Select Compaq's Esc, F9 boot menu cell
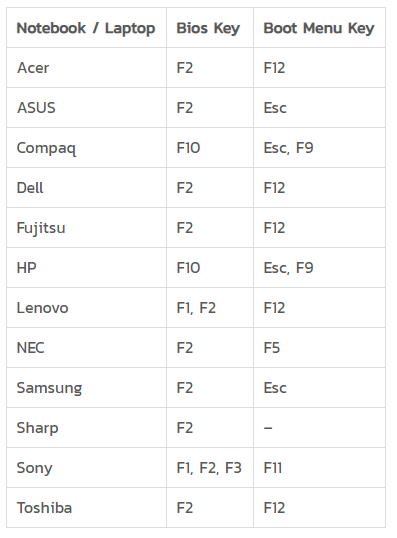This screenshot has width=397, height=538. pos(319,148)
